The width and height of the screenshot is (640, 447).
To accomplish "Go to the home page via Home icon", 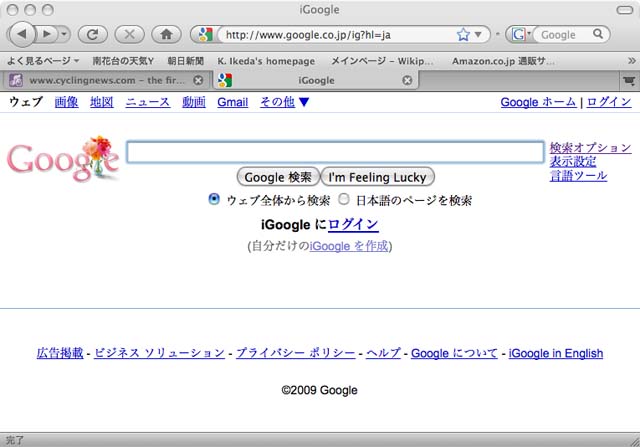I will (166, 34).
